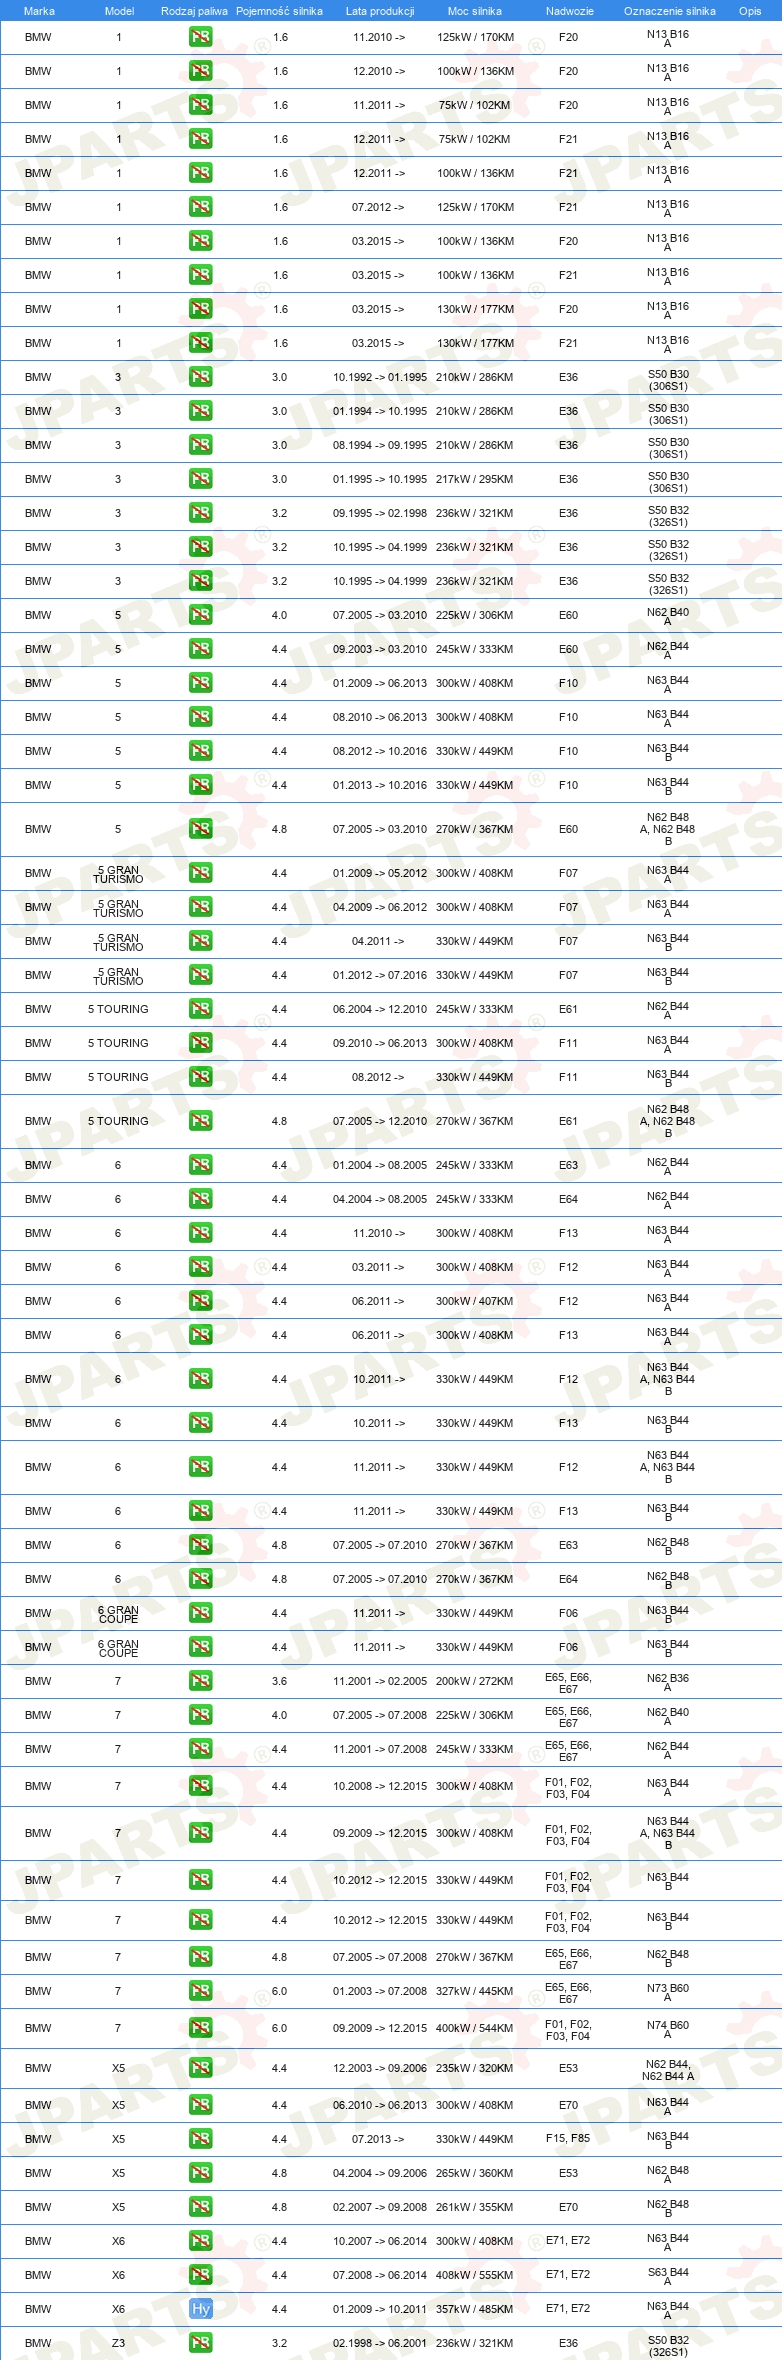Click fuel icon in row 09.2003 -> 03.2010
The height and width of the screenshot is (2360, 782).
coord(201,649)
